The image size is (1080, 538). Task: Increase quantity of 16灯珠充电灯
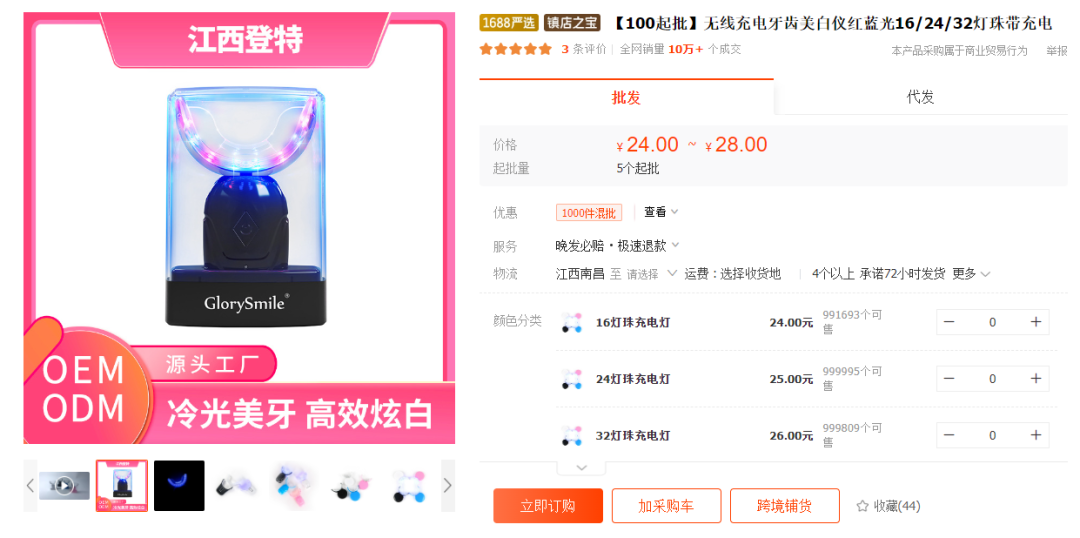coord(1035,322)
